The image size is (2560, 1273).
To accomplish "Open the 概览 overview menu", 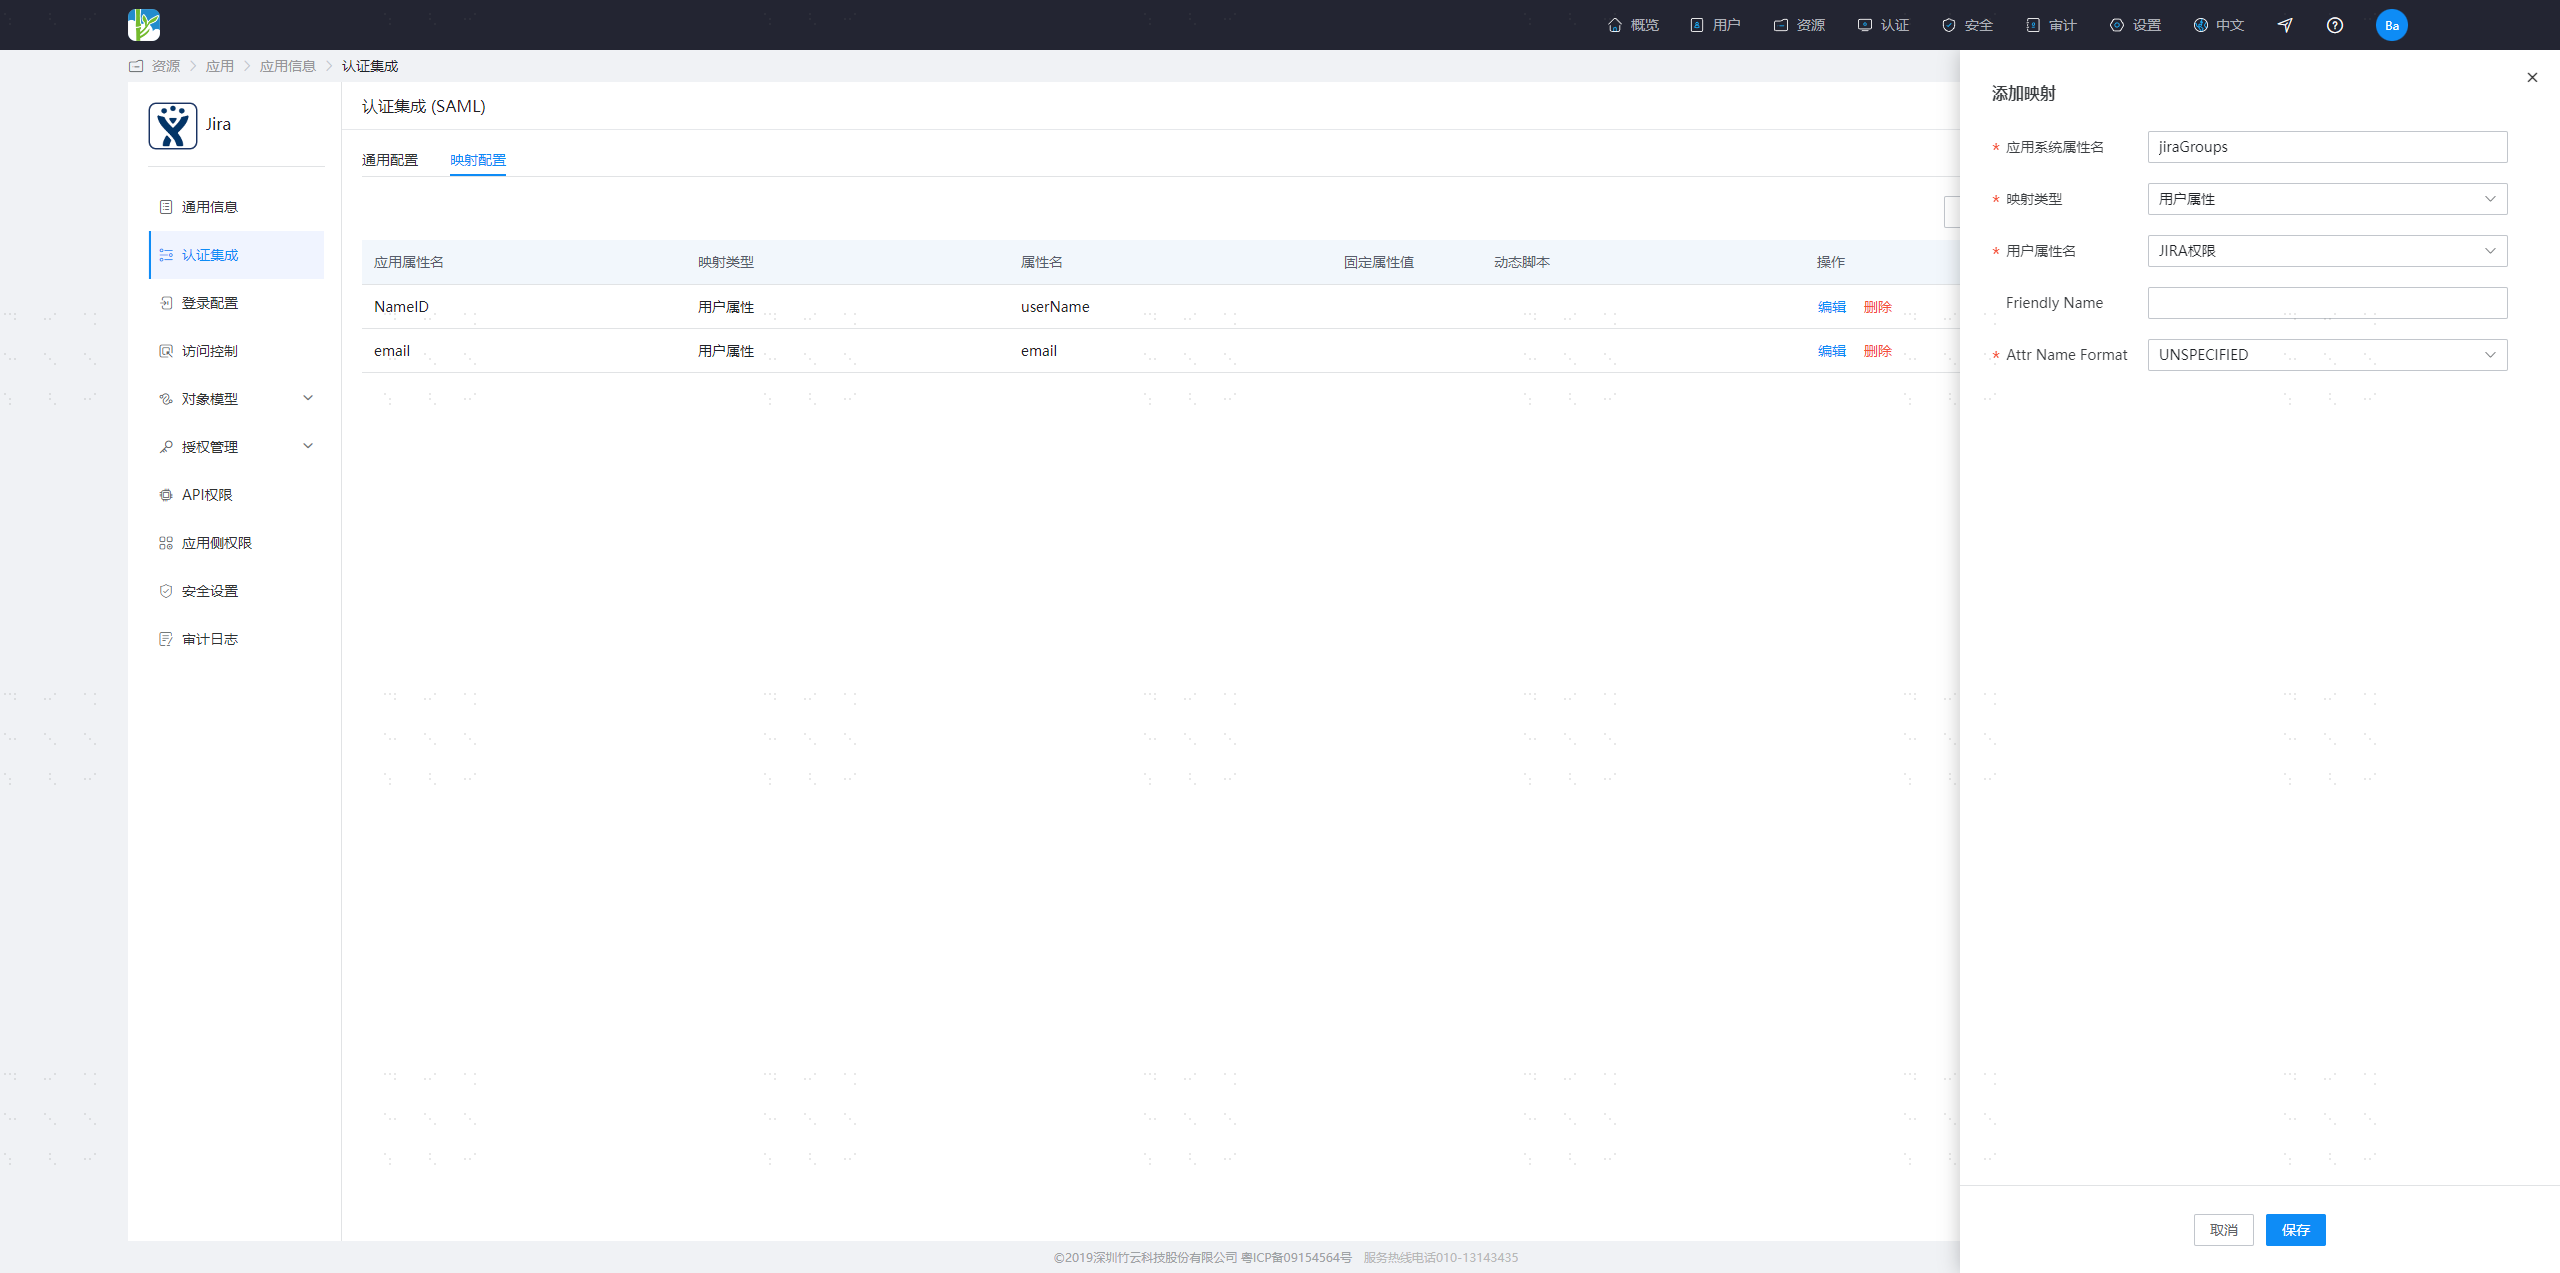I will pos(1633,25).
